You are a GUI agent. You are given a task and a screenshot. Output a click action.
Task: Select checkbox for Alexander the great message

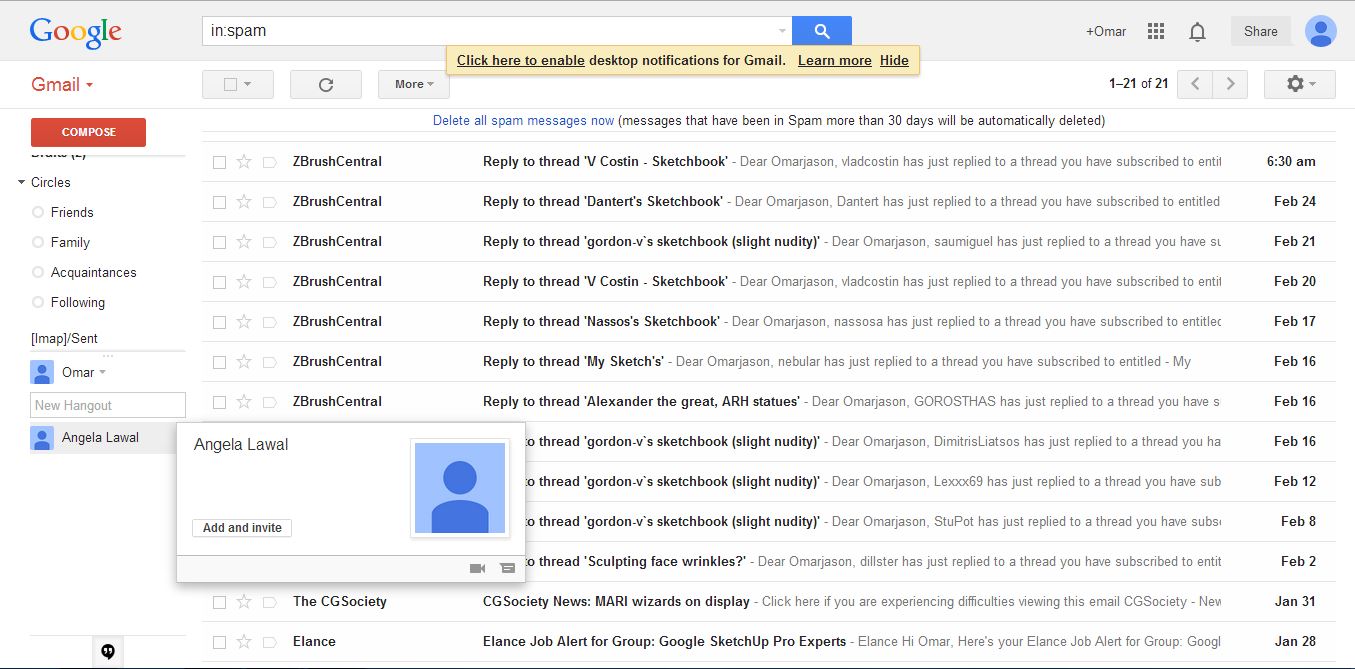pyautogui.click(x=219, y=401)
